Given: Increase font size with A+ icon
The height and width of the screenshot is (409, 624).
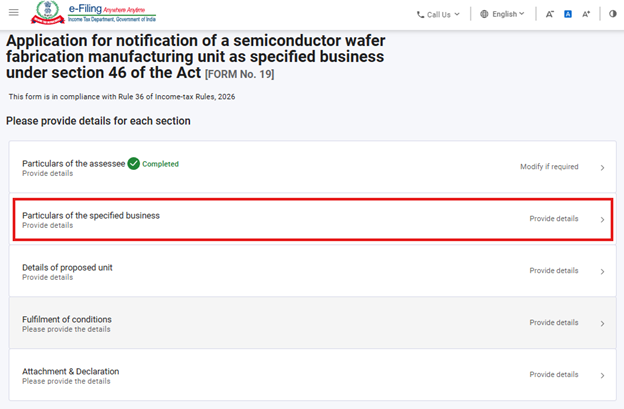Looking at the screenshot, I should click(586, 14).
